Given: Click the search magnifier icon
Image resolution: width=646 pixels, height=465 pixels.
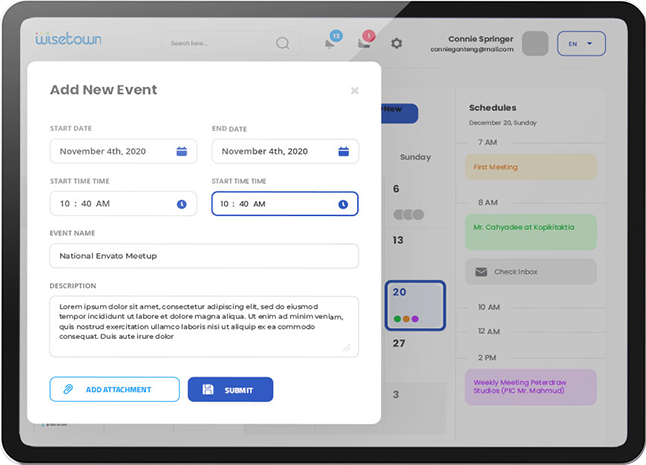Looking at the screenshot, I should [283, 43].
